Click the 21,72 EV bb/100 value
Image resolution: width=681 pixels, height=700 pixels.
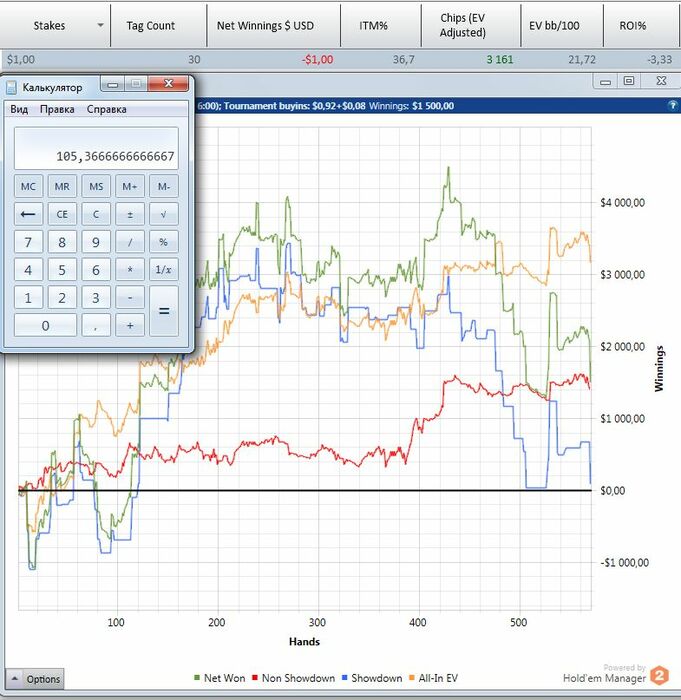pyautogui.click(x=581, y=59)
